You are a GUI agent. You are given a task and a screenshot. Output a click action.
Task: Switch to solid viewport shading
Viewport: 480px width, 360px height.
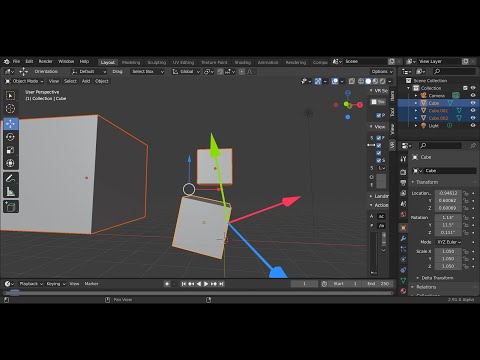[368, 81]
